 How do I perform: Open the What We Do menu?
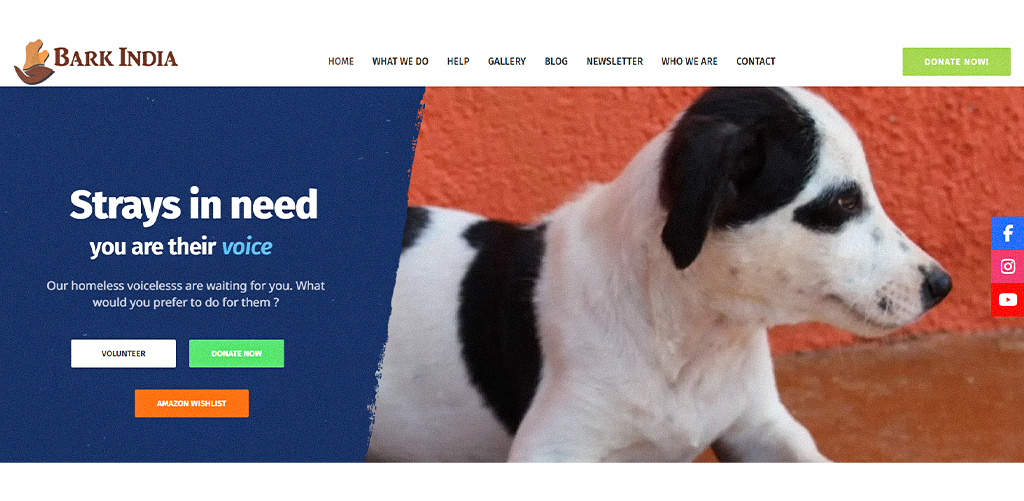pyautogui.click(x=400, y=61)
